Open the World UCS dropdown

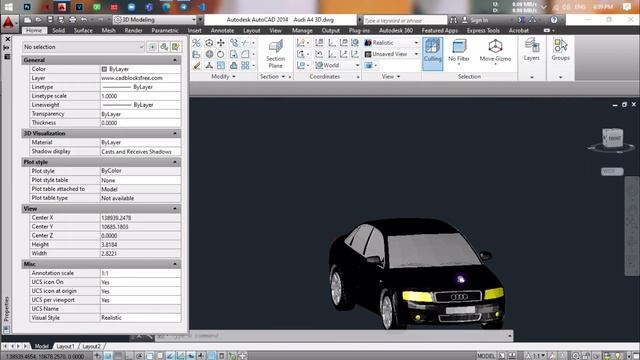pos(337,65)
